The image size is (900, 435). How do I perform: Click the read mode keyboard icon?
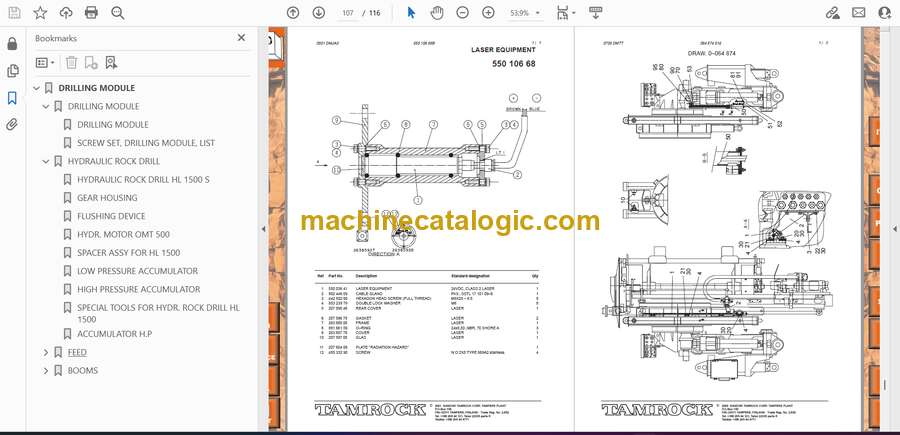(x=595, y=13)
